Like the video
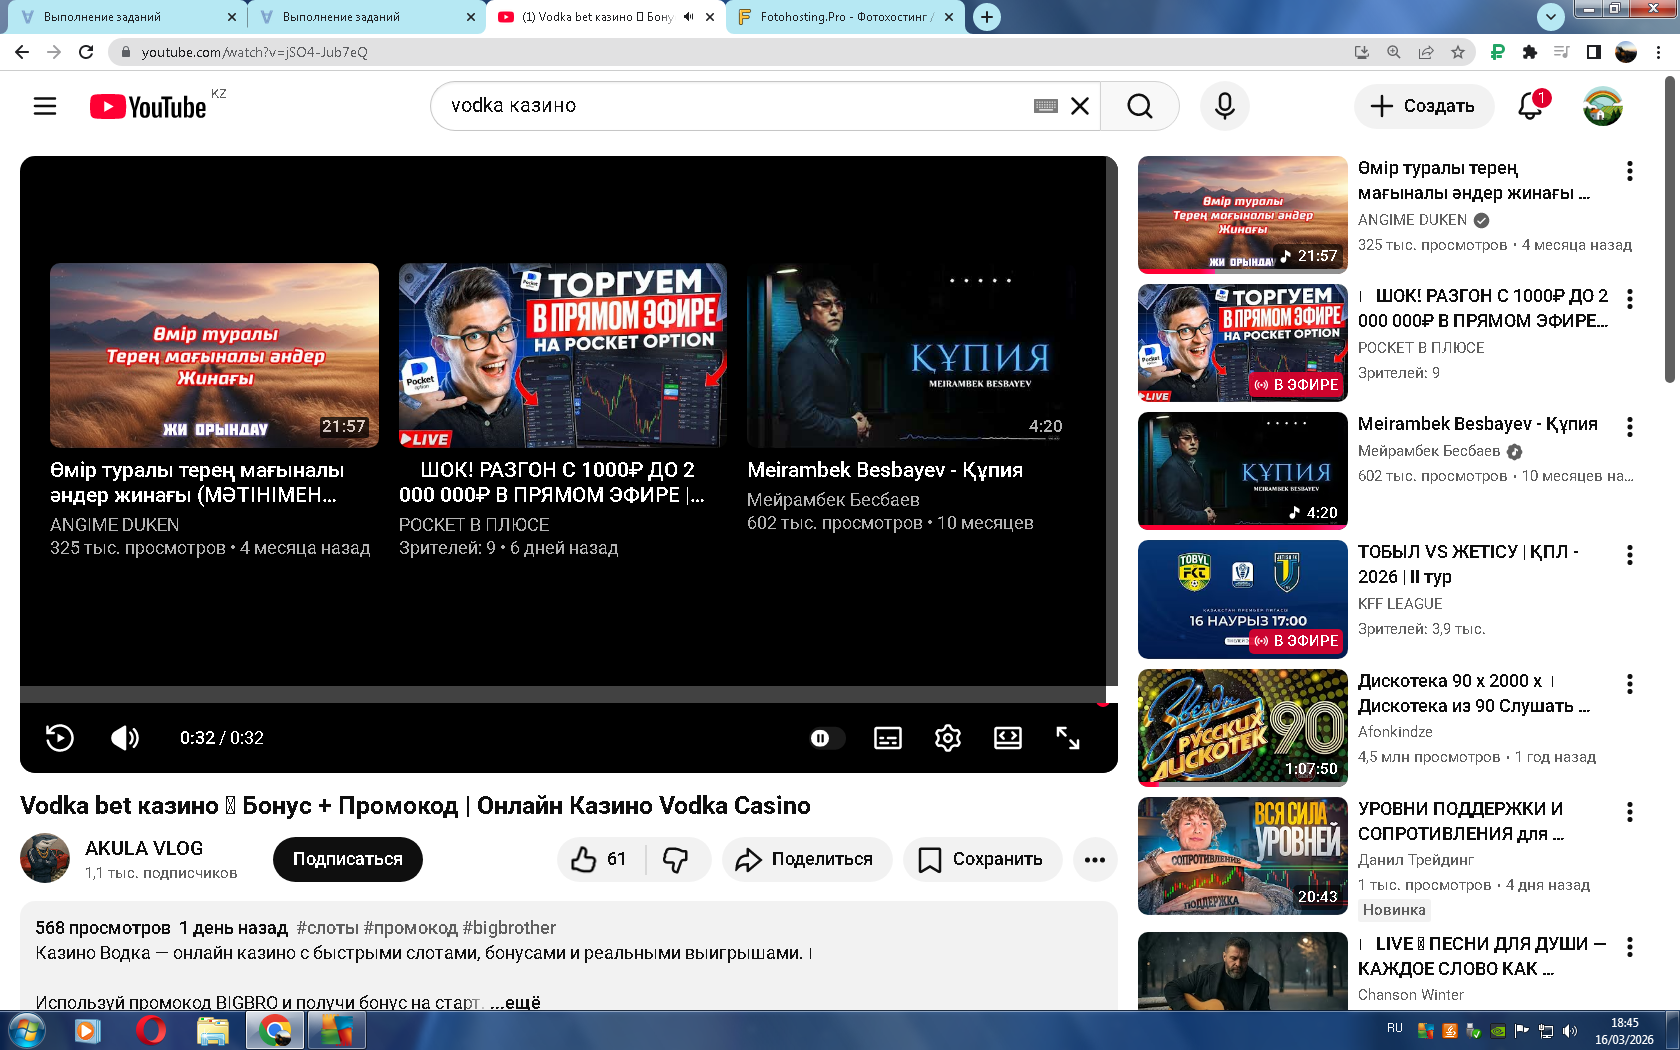Image resolution: width=1680 pixels, height=1050 pixels. point(600,859)
